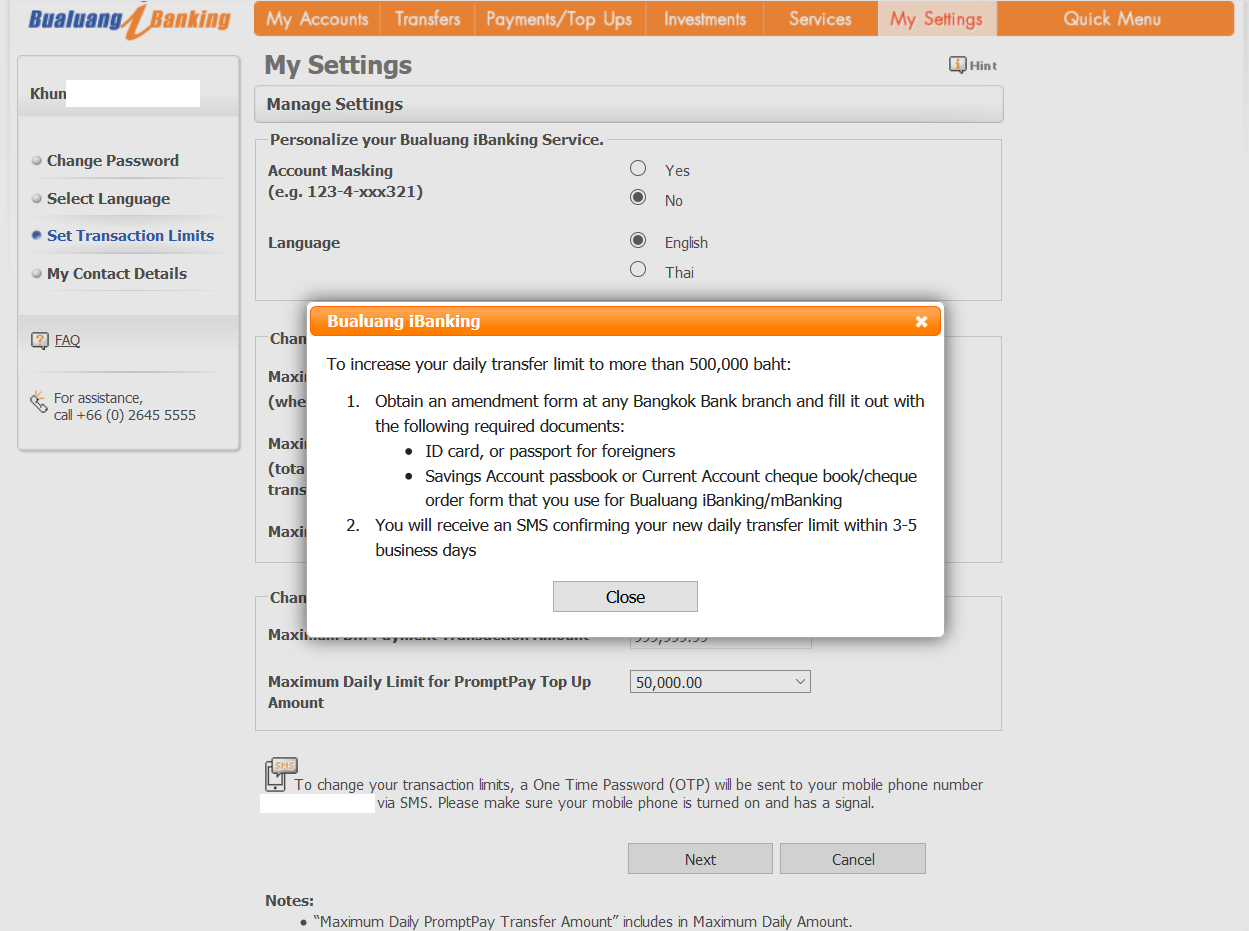Click the SMS phone icon
Screen dimensions: 1249x931
coord(280,774)
